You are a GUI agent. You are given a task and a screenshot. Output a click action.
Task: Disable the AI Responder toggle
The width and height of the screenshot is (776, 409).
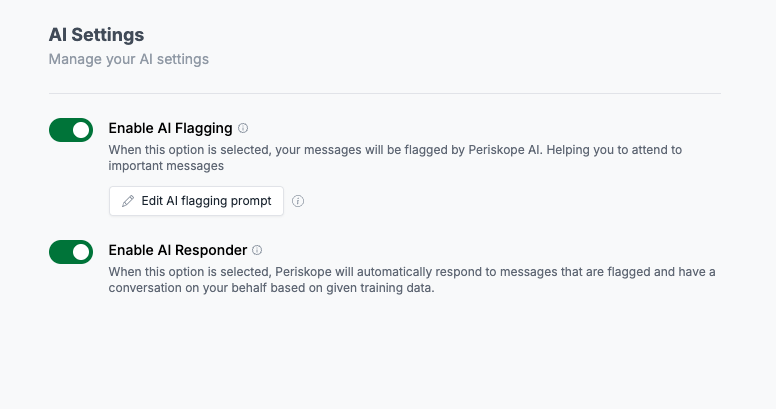[x=71, y=252]
